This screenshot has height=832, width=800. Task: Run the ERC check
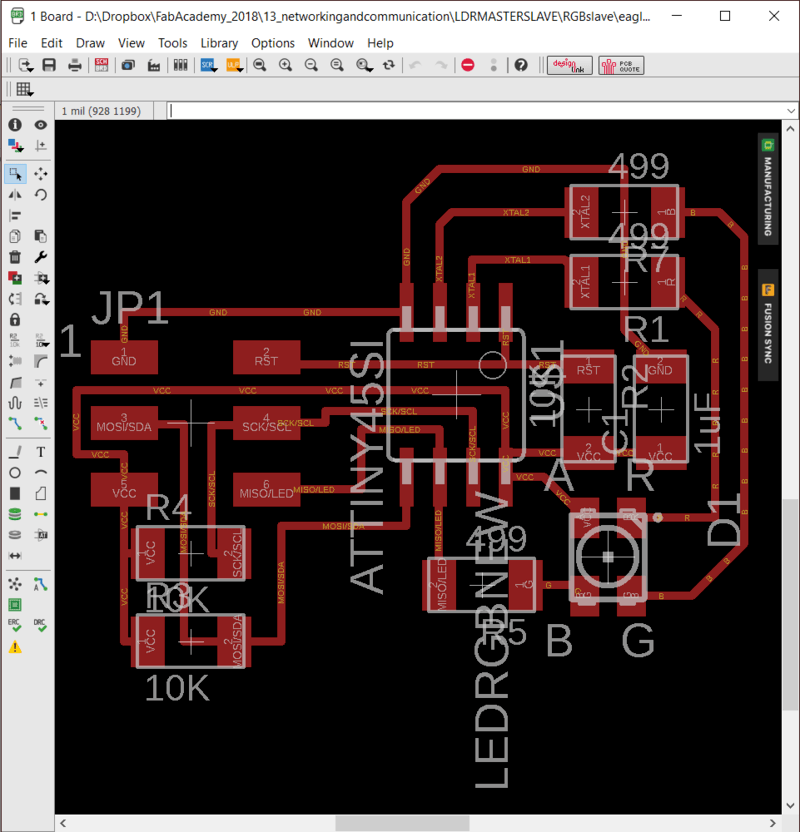pos(15,626)
